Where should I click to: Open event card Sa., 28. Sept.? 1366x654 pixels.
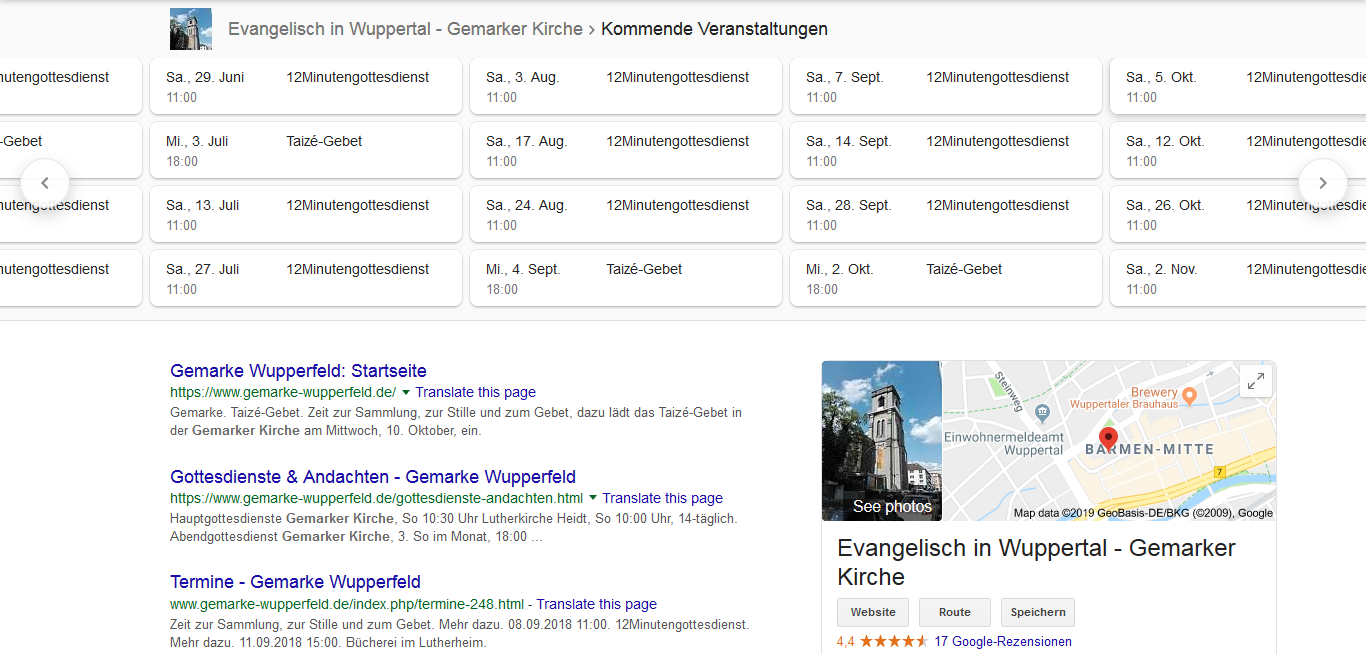[x=946, y=214]
